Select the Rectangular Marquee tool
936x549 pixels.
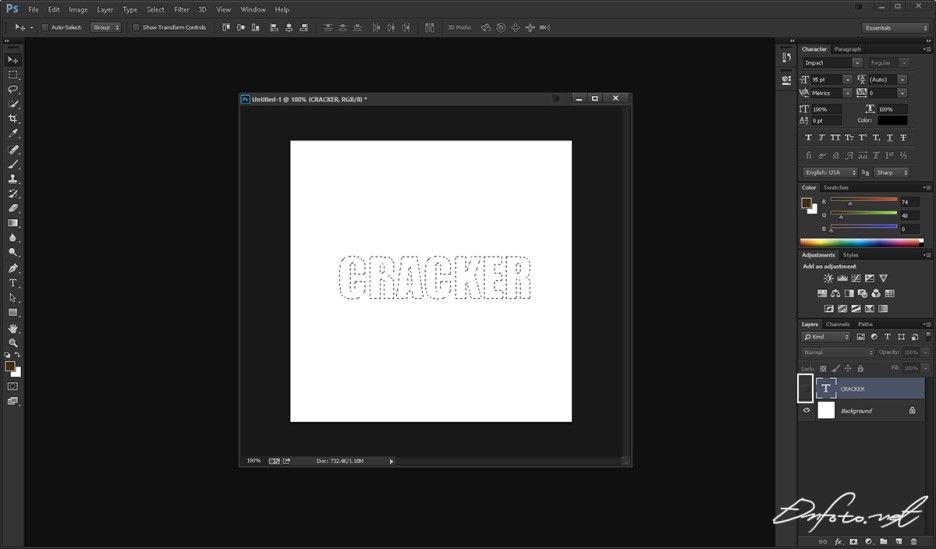point(13,75)
